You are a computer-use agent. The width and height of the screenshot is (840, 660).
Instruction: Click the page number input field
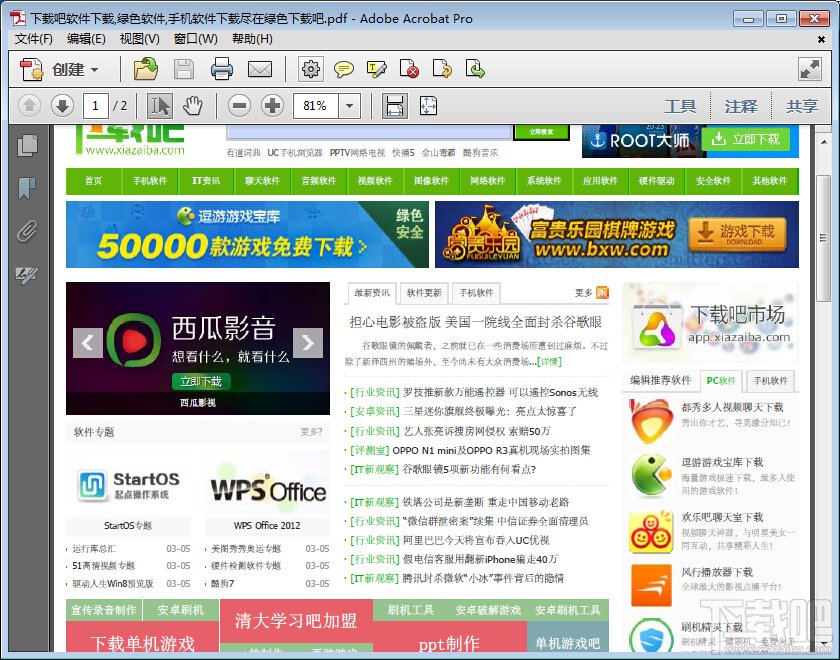(95, 105)
